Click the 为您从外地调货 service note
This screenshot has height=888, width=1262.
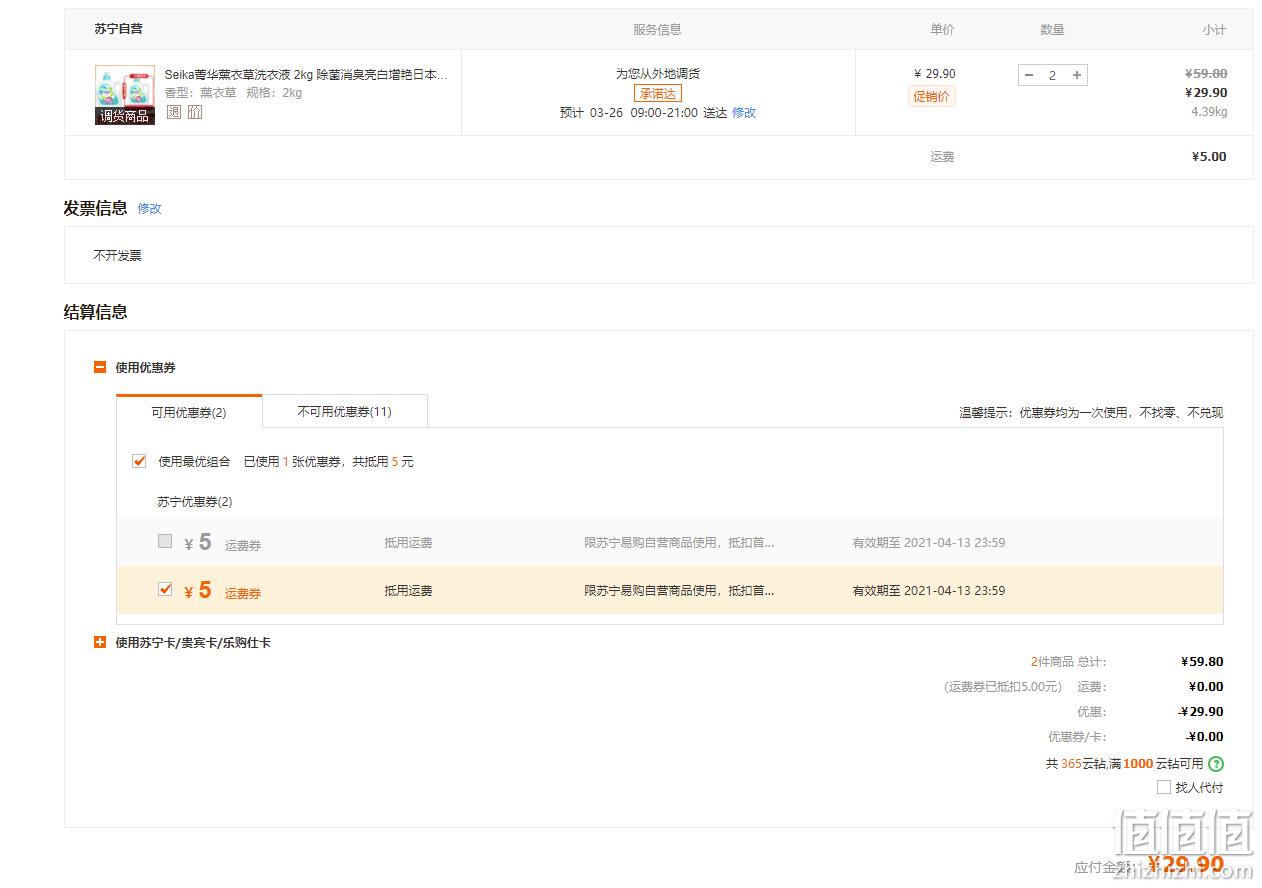[658, 74]
